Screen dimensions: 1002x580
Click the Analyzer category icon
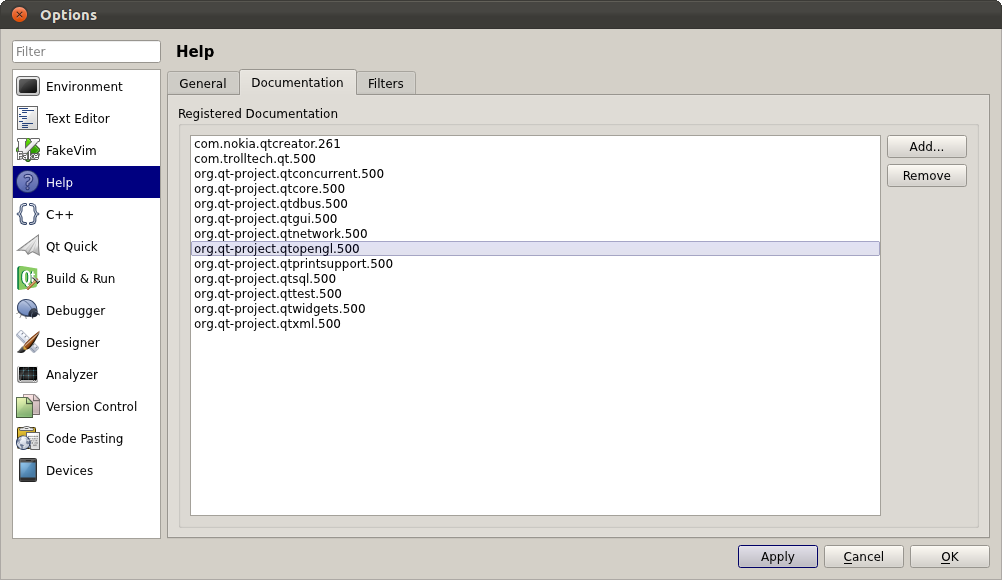(28, 375)
